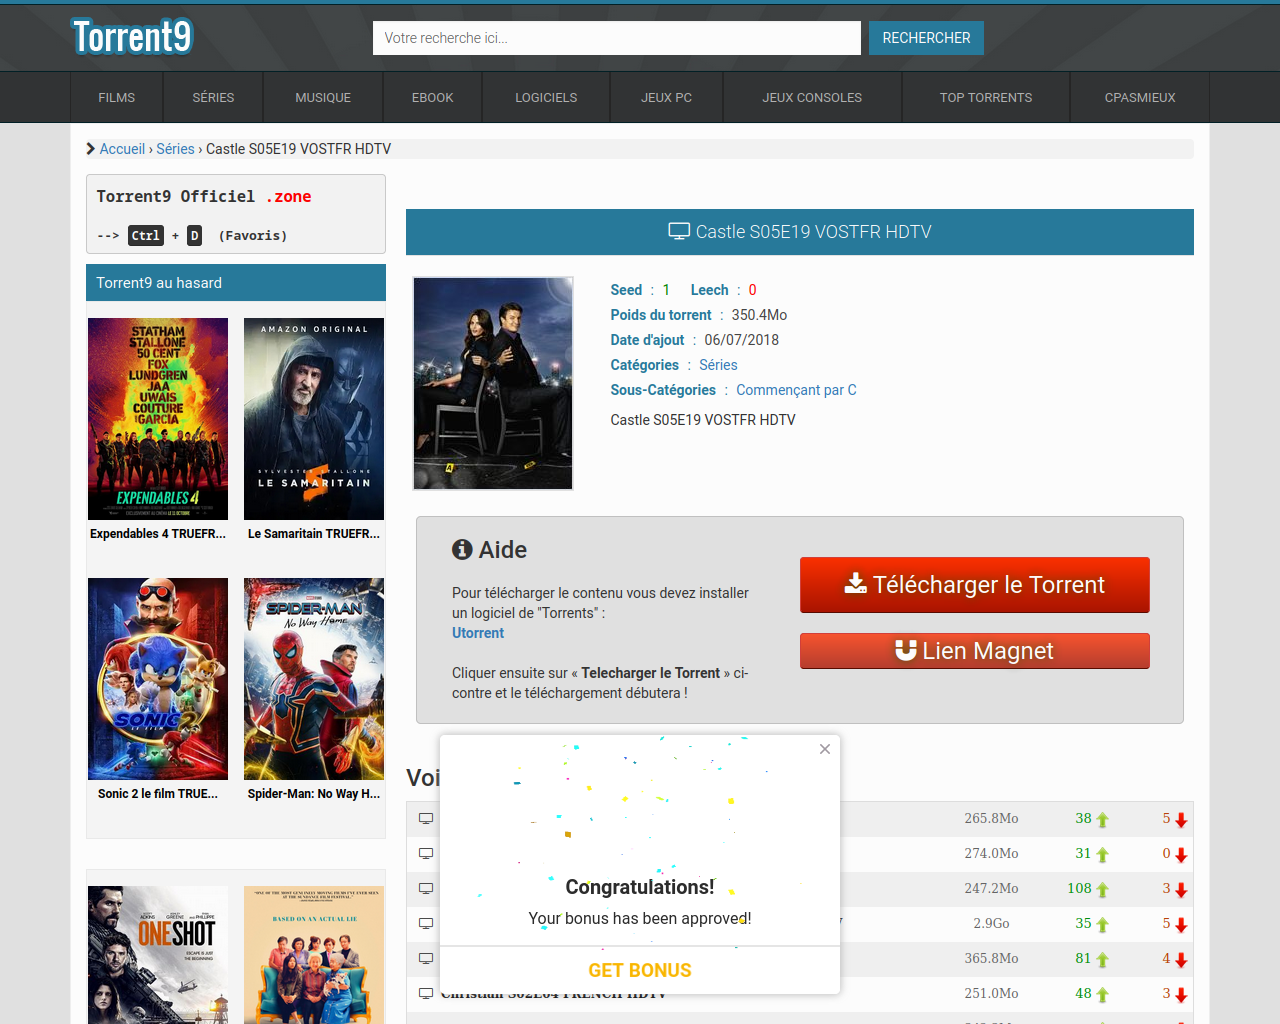Go to Séries breadcrumb link
Image resolution: width=1280 pixels, height=1024 pixels.
[175, 149]
